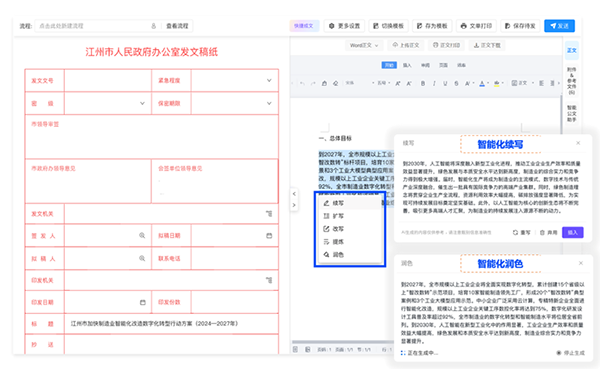
Task: Click calendar icon in 拟稿日期 field
Action: (x=269, y=235)
